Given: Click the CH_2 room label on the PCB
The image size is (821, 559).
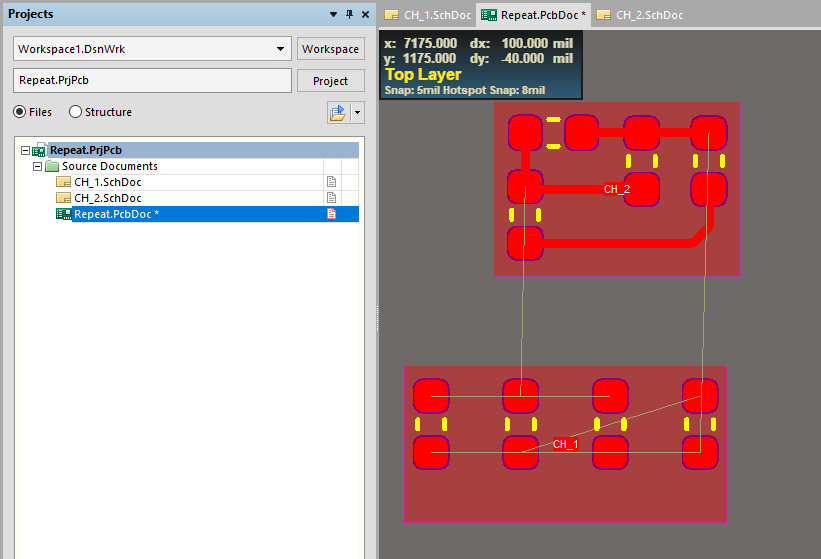Looking at the screenshot, I should [616, 189].
